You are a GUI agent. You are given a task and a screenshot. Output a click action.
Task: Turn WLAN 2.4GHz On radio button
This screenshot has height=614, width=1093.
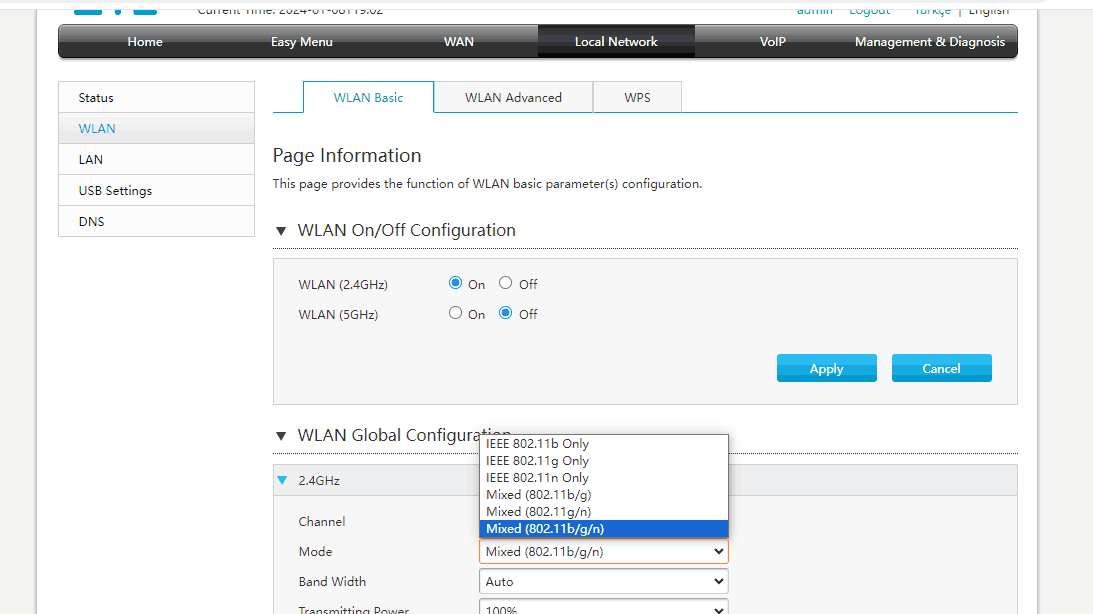click(x=456, y=284)
